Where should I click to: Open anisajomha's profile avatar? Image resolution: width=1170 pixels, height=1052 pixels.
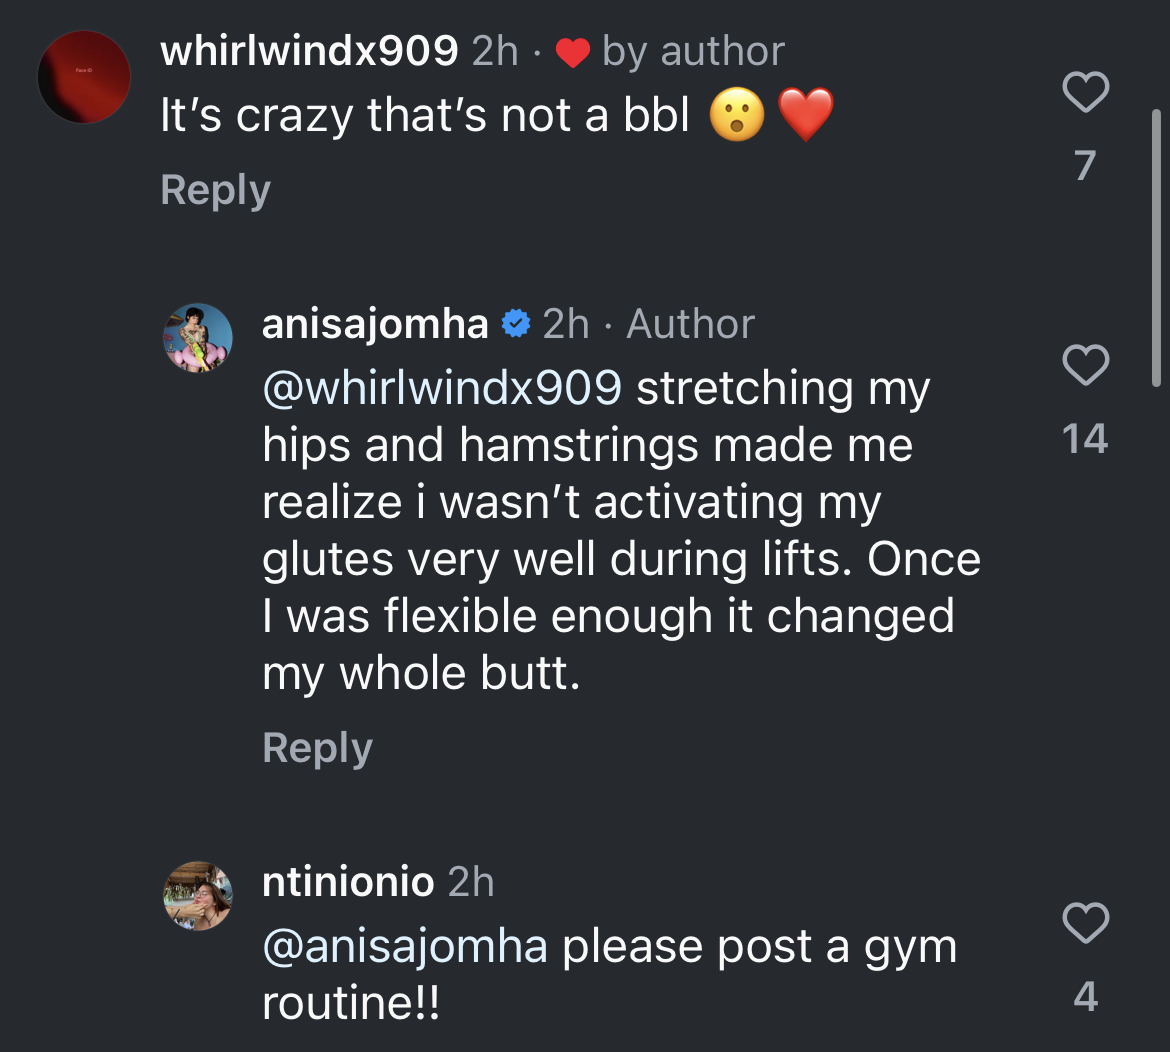click(198, 338)
